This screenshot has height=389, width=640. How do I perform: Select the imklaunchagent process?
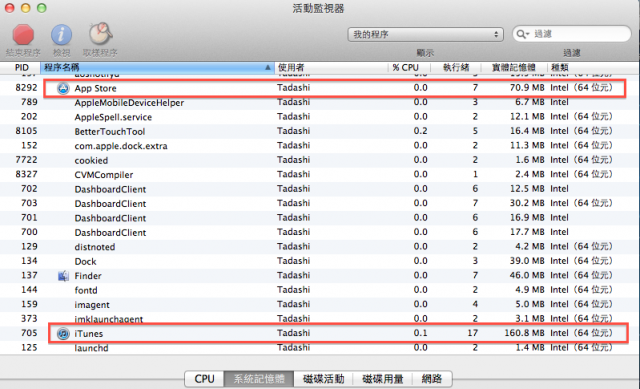320,319
